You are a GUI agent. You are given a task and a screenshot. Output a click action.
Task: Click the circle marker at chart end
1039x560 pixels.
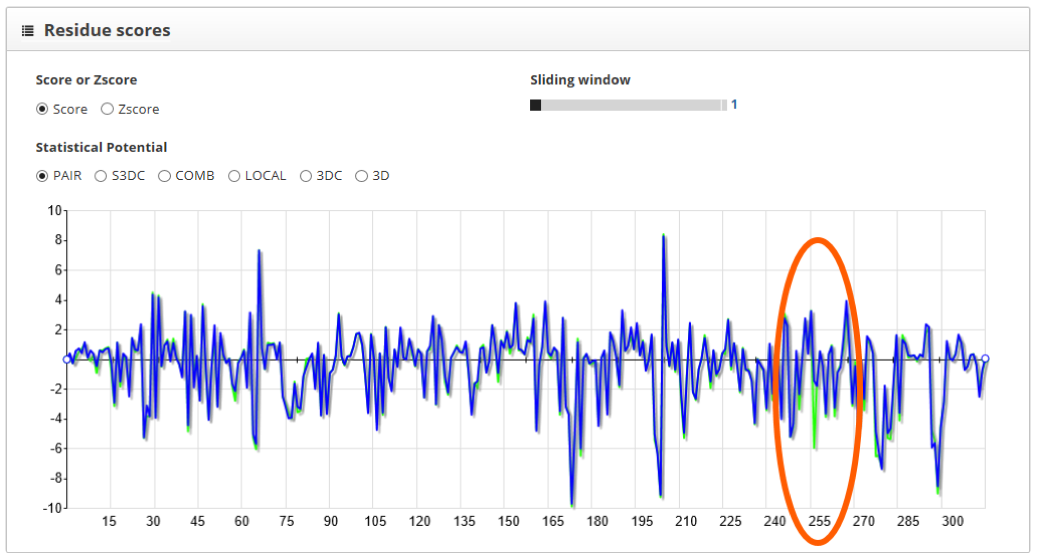[x=985, y=359]
